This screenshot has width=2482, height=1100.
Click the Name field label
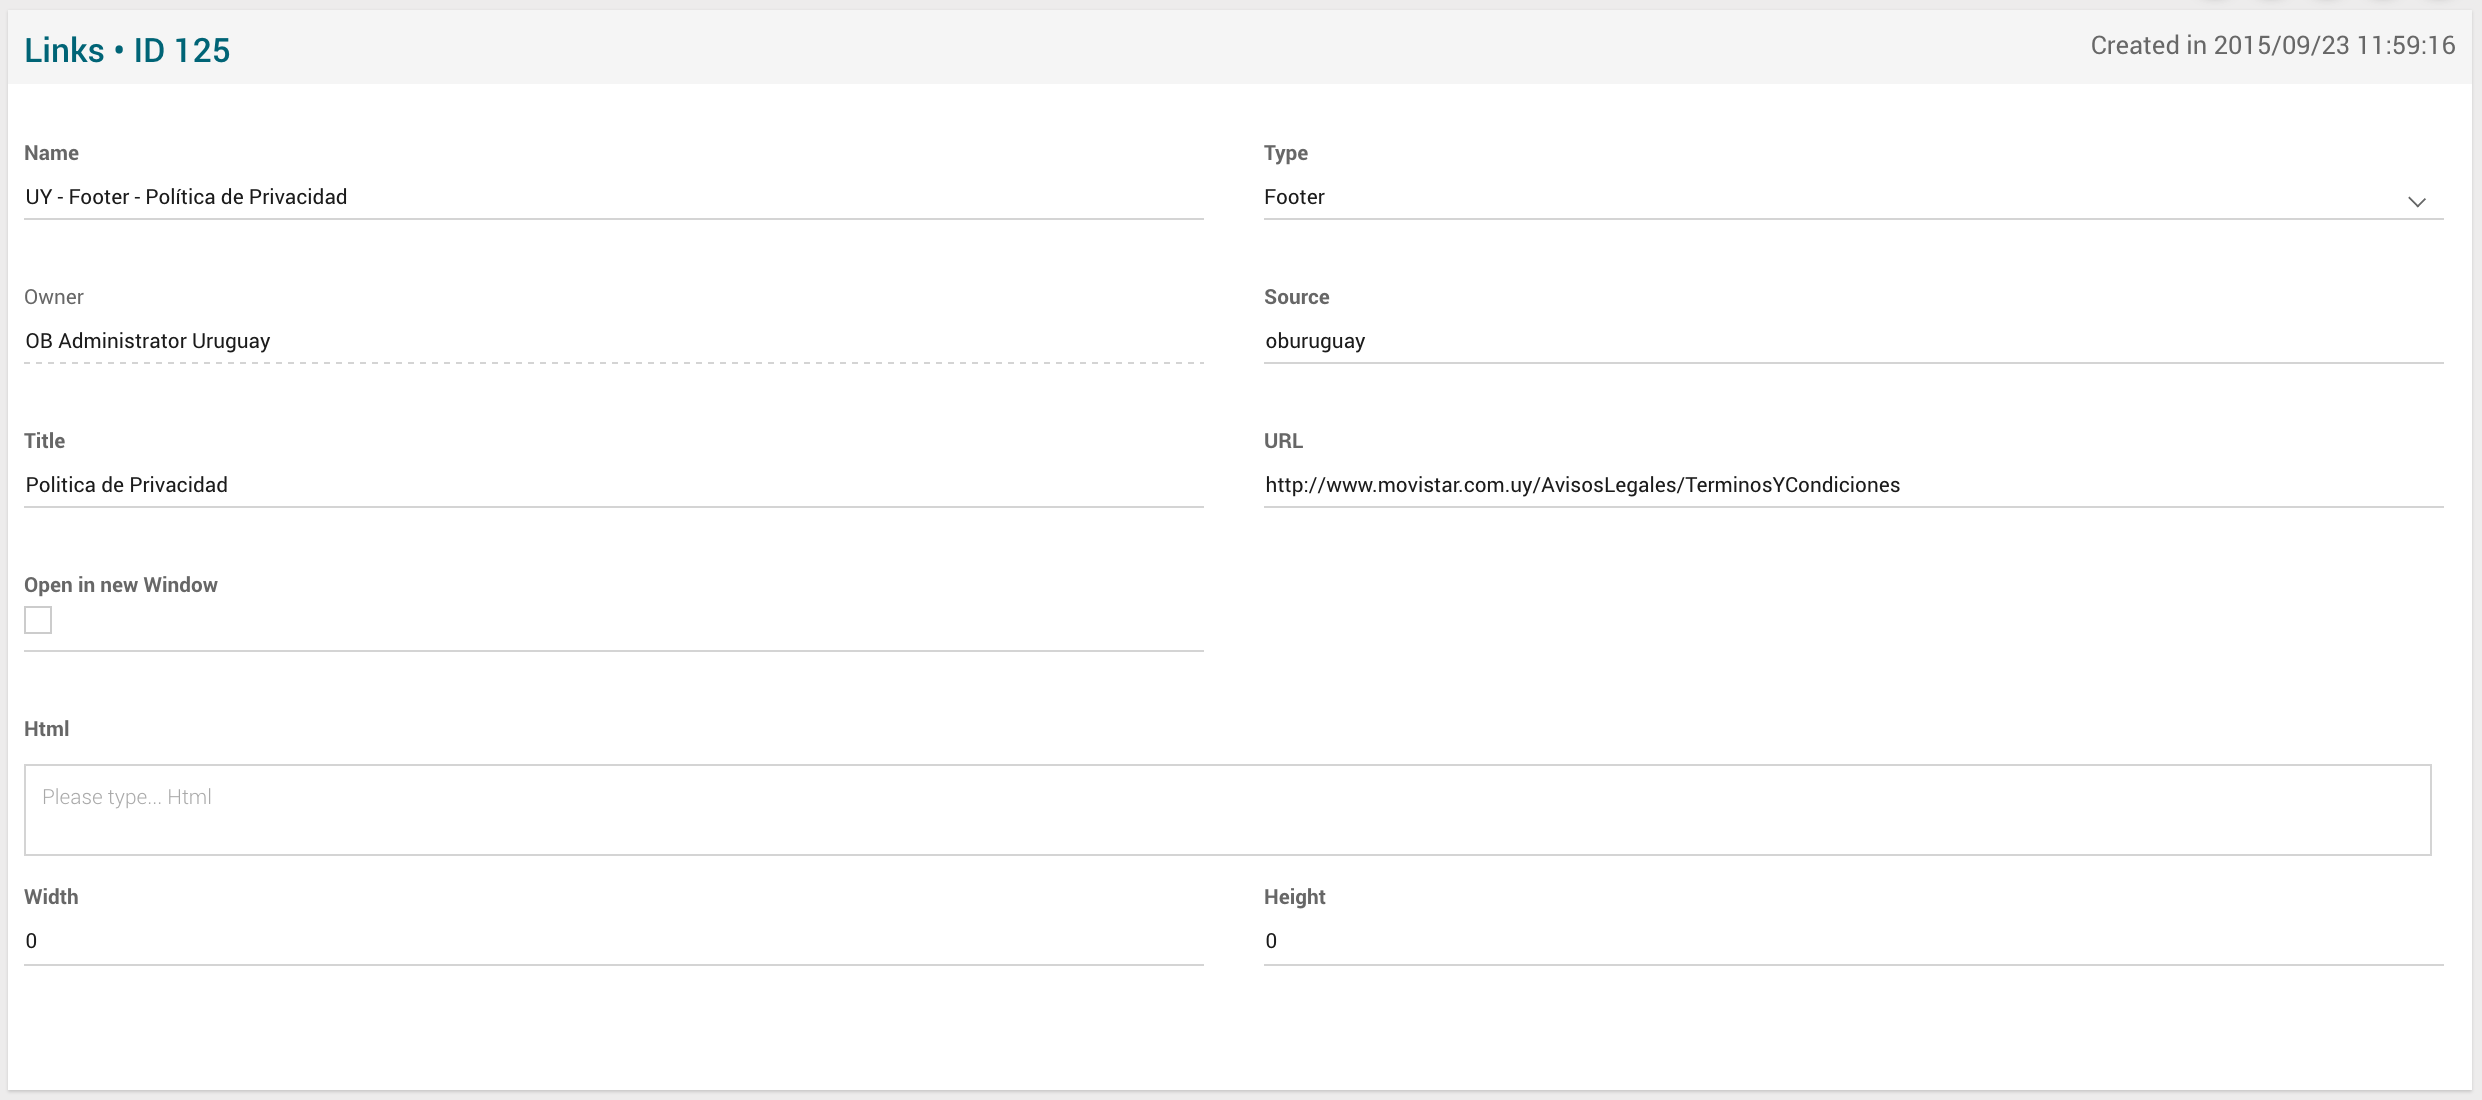[51, 153]
